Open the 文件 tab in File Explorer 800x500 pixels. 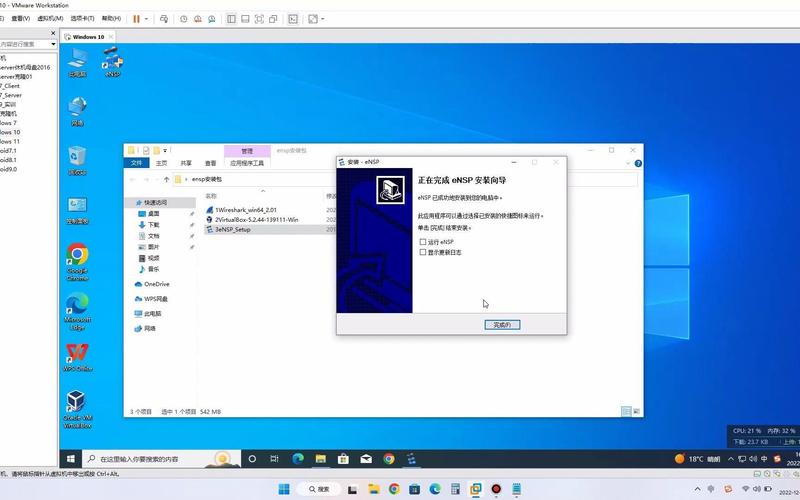[x=136, y=163]
